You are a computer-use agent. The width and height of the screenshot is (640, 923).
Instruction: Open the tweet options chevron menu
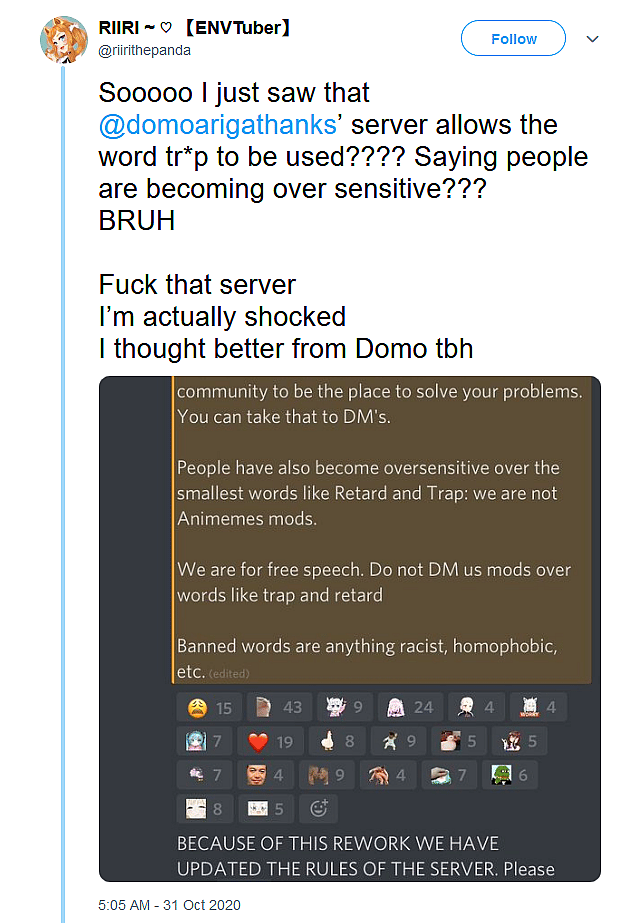(x=592, y=39)
